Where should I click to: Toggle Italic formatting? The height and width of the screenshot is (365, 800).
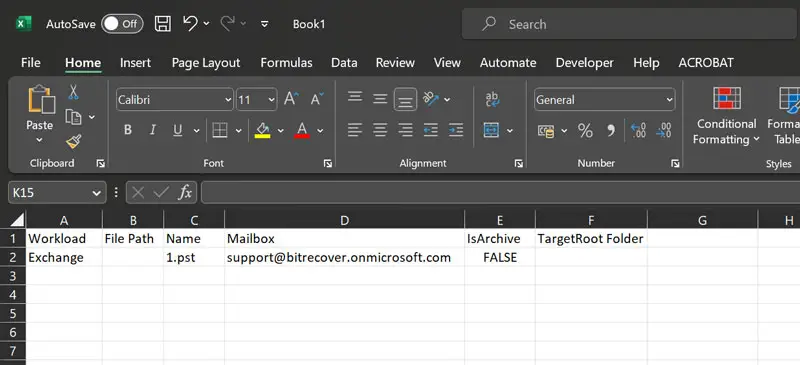[x=153, y=130]
